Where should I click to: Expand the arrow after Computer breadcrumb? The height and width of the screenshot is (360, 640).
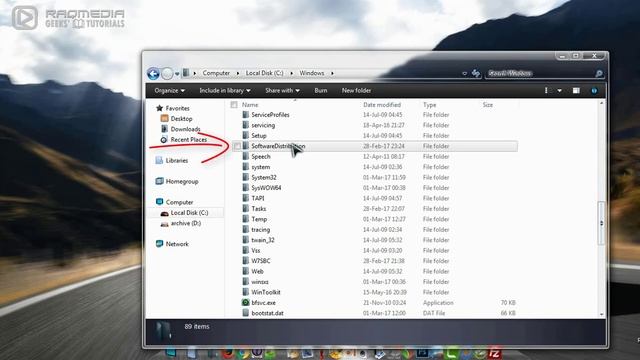click(x=238, y=73)
